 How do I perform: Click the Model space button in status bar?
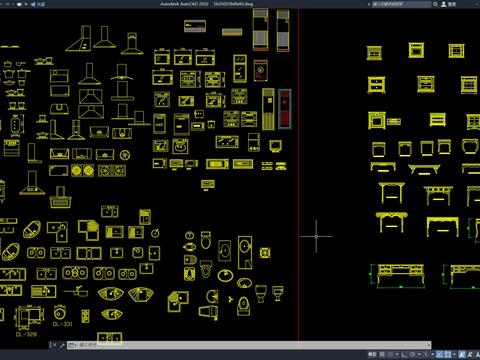[x=372, y=354]
